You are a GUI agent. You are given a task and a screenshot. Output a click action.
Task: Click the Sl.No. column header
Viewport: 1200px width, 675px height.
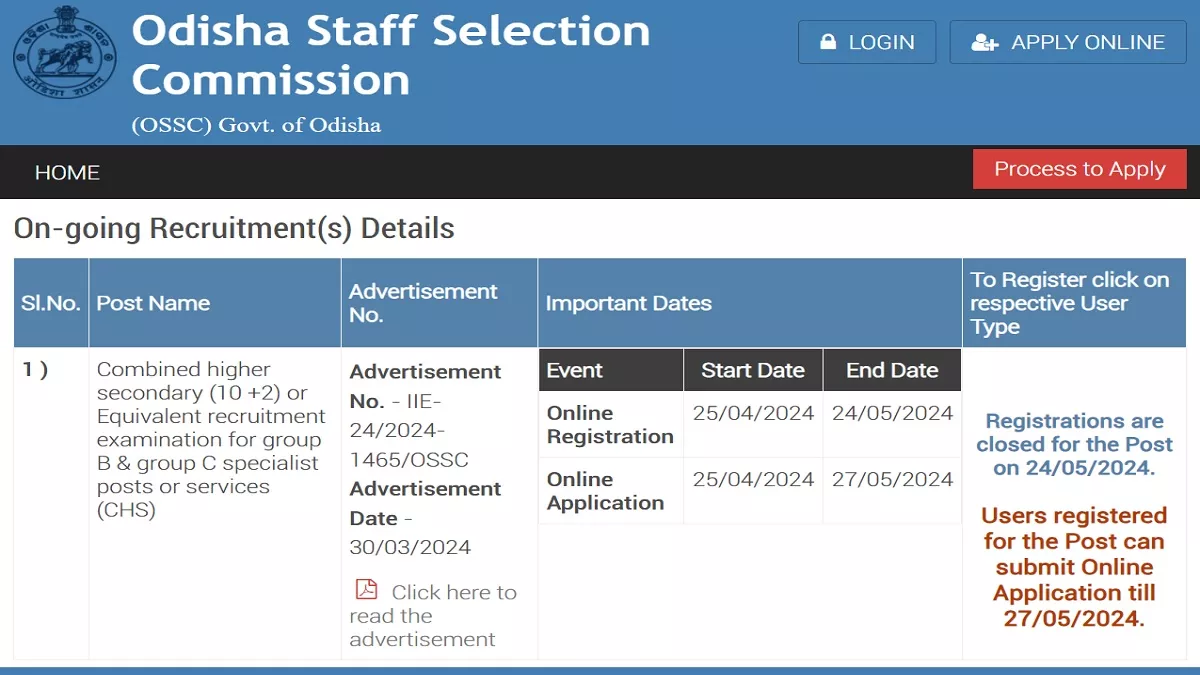coord(51,303)
